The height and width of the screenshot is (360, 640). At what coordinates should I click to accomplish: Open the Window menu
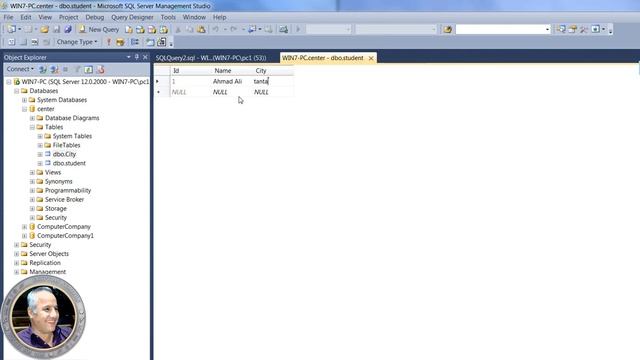pyautogui.click(x=194, y=17)
